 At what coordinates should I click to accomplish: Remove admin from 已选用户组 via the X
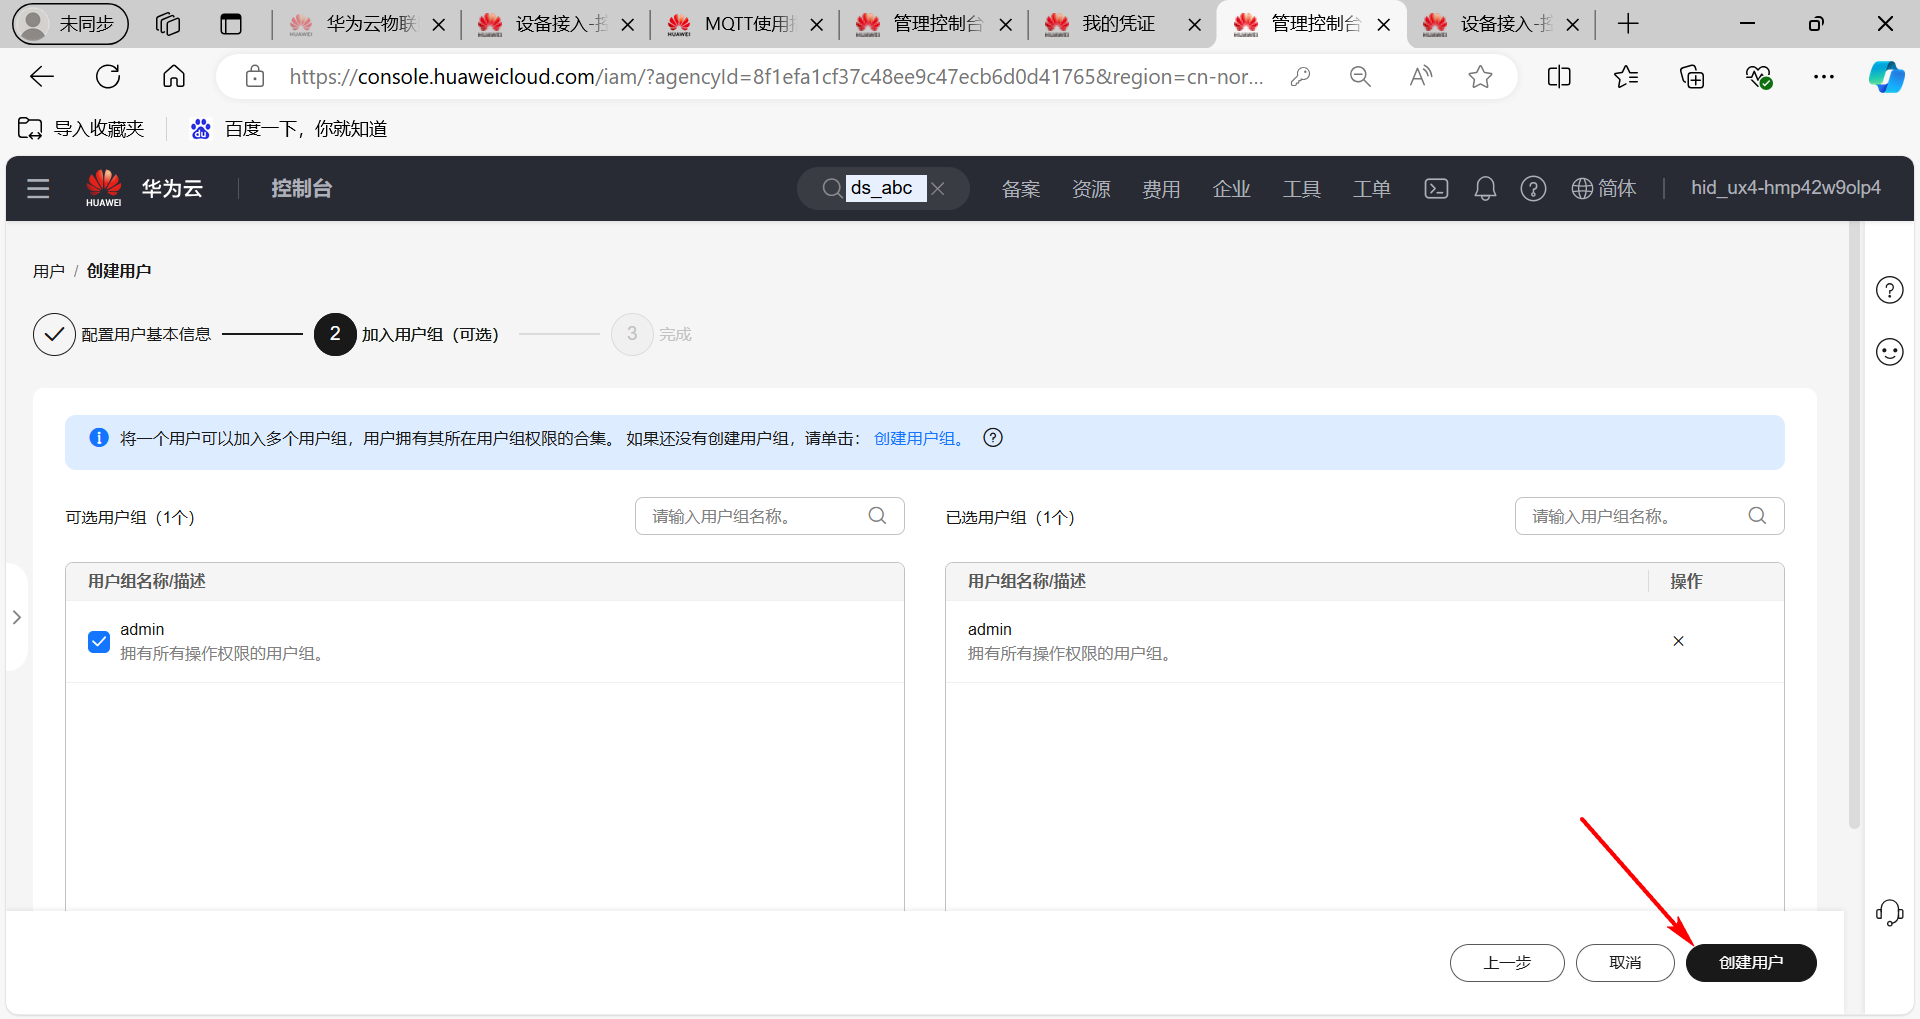click(x=1678, y=641)
